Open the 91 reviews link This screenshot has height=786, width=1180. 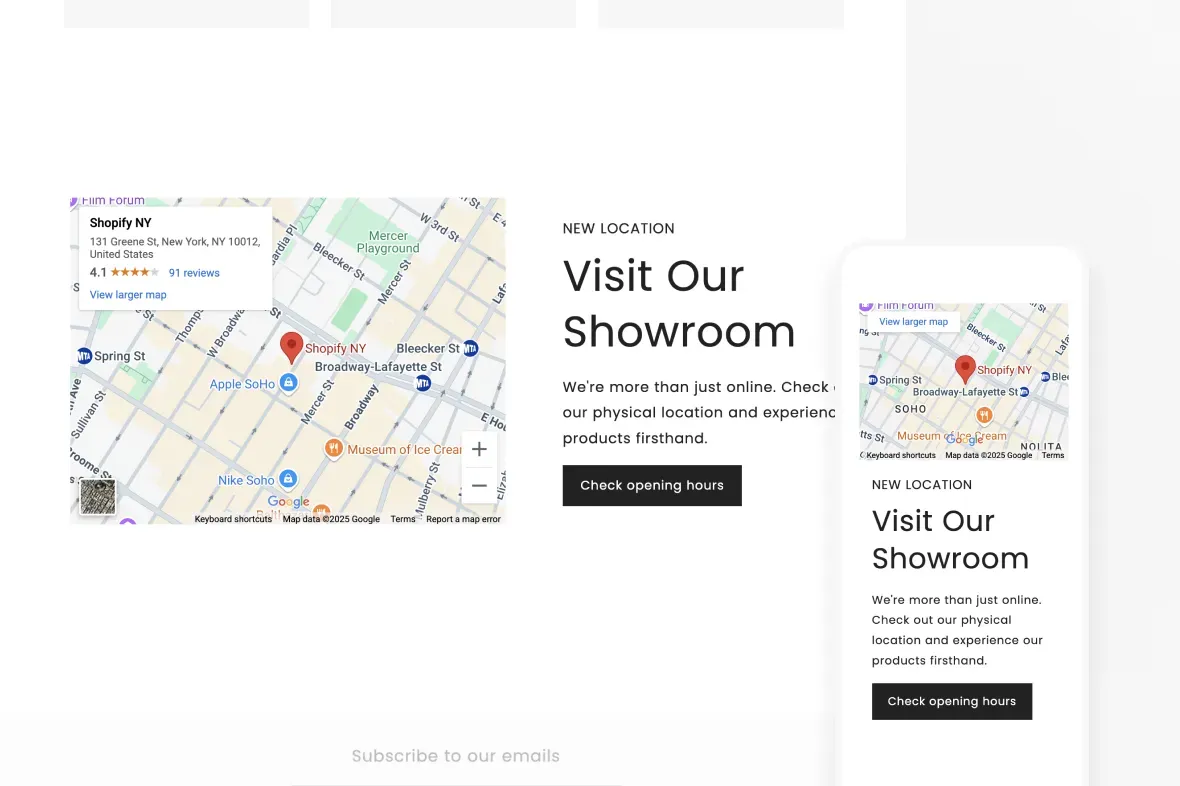tap(194, 273)
